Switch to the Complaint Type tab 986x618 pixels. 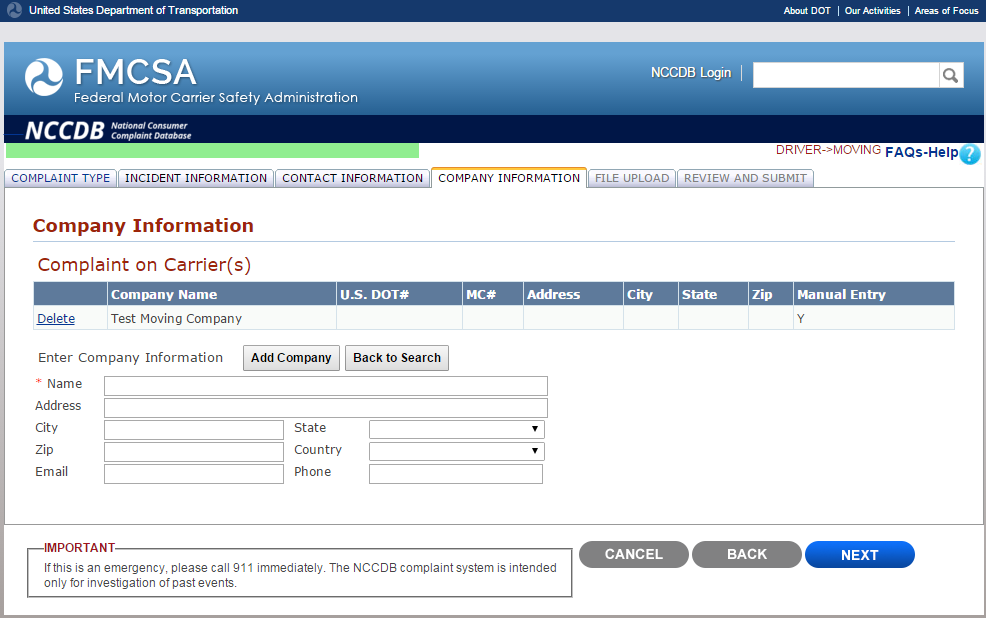click(60, 179)
